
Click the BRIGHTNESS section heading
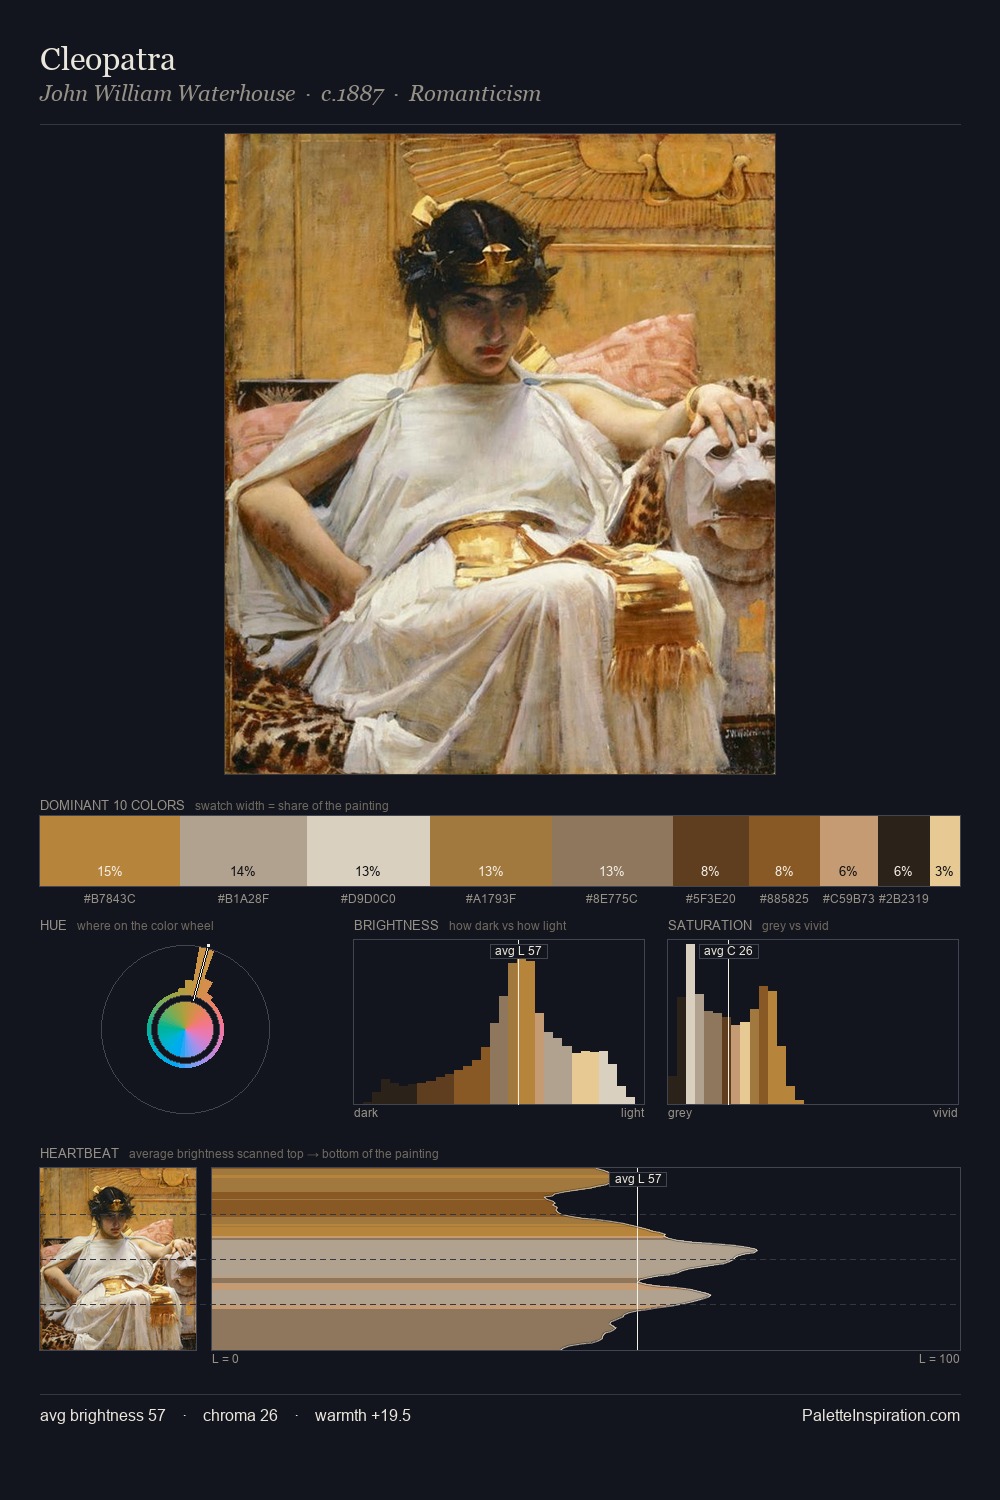tap(396, 925)
